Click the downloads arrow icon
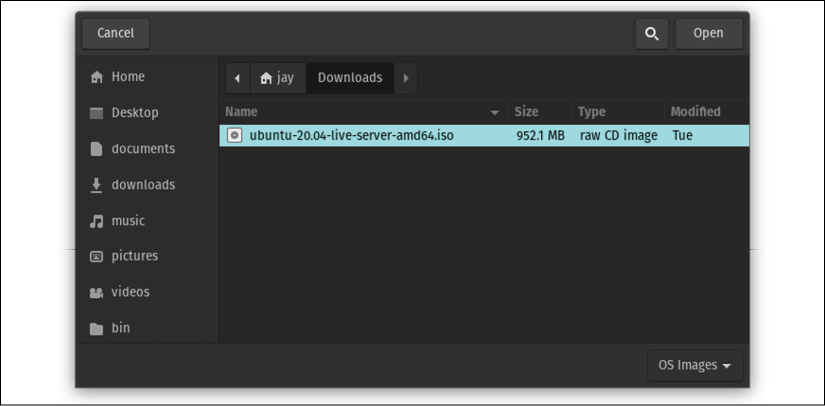Viewport: 825px width, 406px height. [96, 185]
